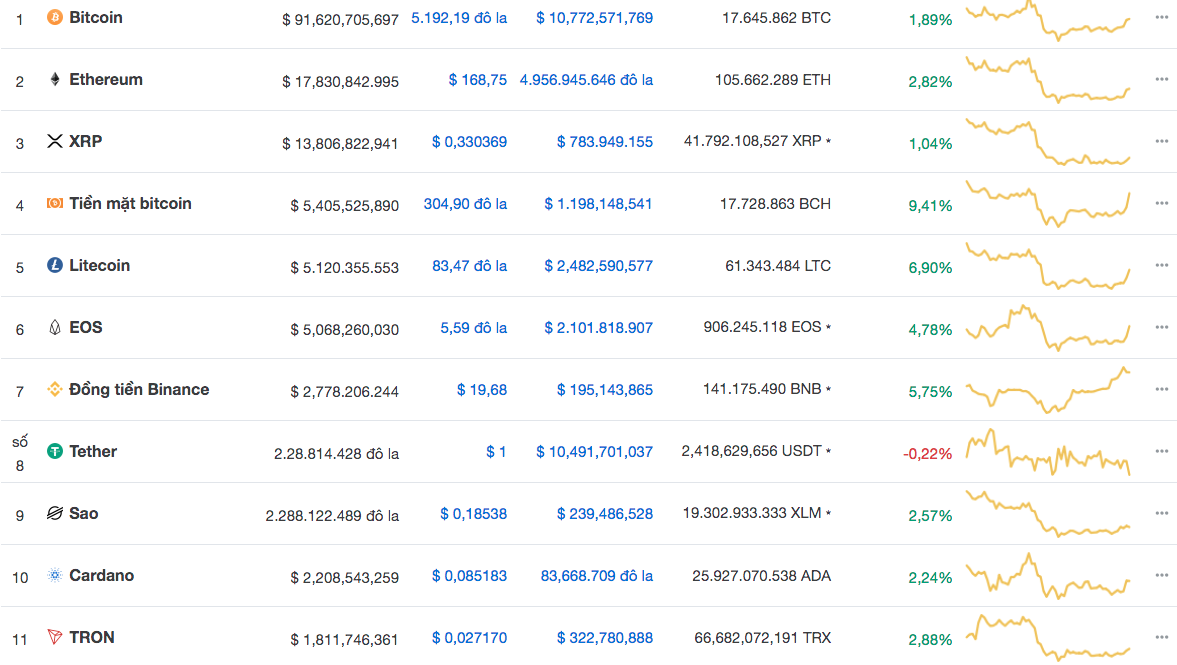1177x665 pixels.
Task: Open the more options menu for TRON
Action: (x=1161, y=637)
